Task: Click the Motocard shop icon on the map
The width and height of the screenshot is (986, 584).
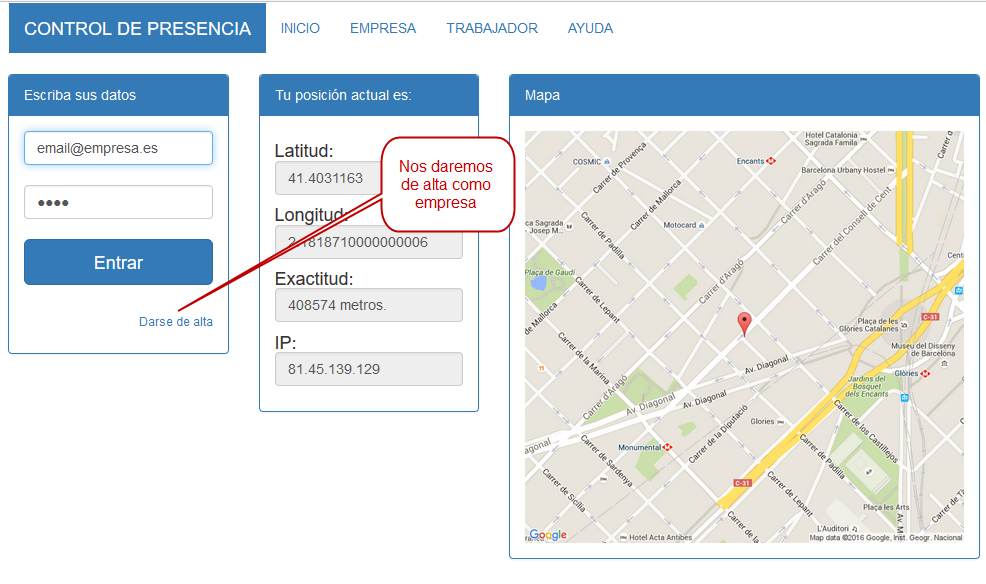Action: pos(701,225)
